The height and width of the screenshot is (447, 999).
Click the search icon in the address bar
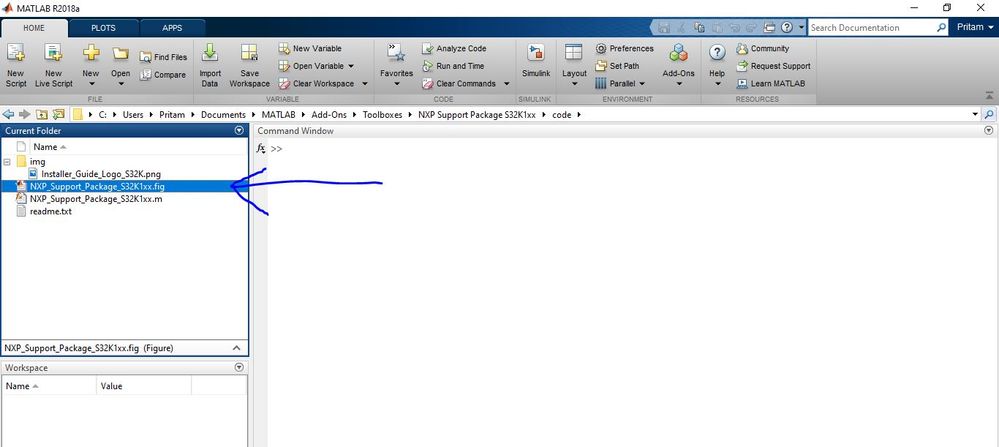pos(989,115)
